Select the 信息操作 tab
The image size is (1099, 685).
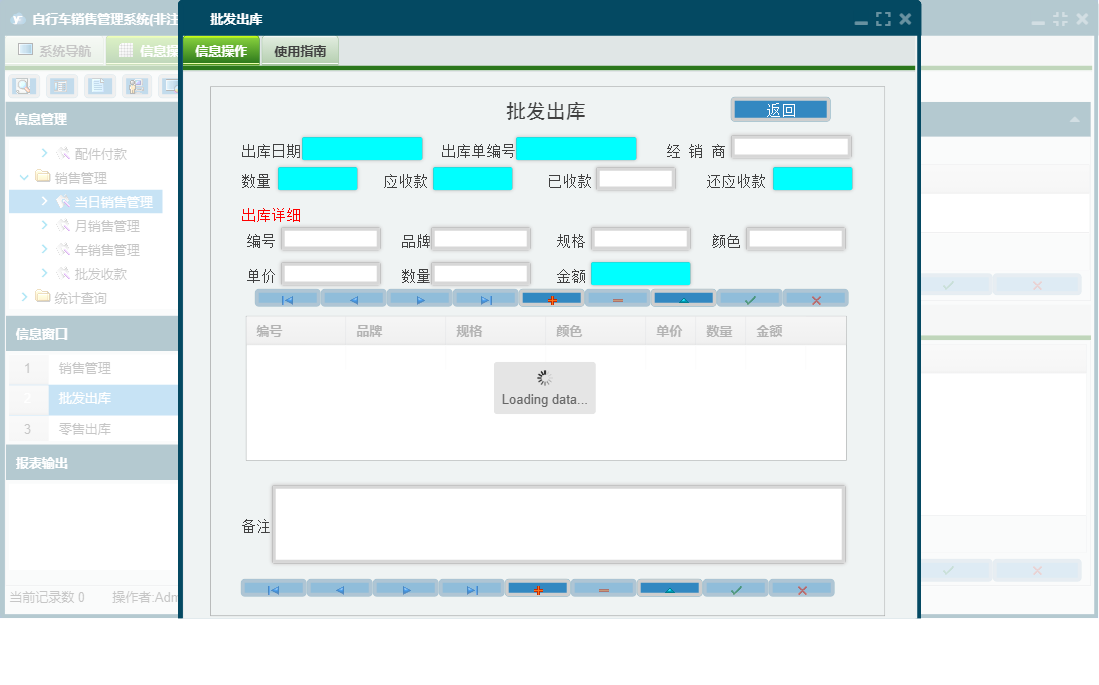[221, 48]
